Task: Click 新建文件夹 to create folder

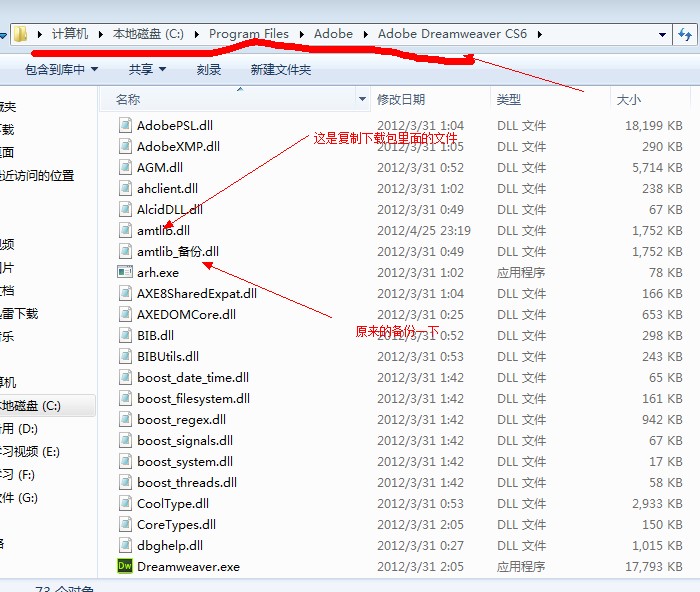Action: point(281,70)
